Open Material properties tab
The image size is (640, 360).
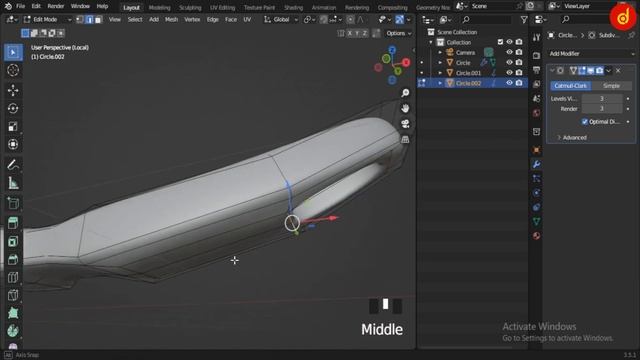pos(536,236)
